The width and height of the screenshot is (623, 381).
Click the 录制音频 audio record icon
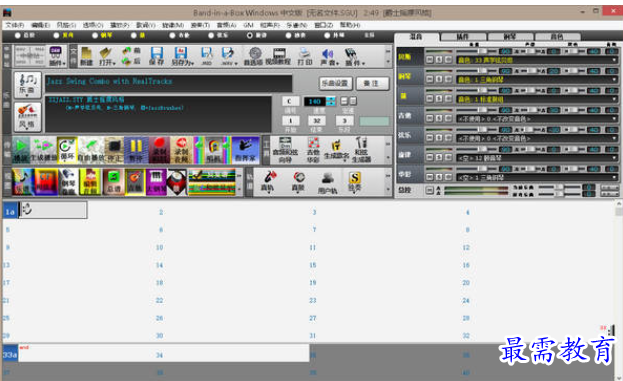coord(182,150)
